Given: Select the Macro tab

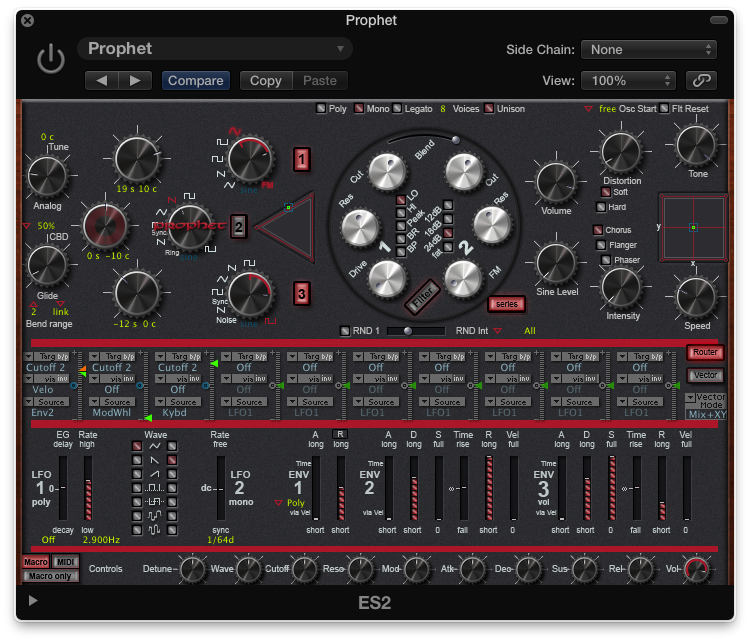Looking at the screenshot, I should (36, 562).
